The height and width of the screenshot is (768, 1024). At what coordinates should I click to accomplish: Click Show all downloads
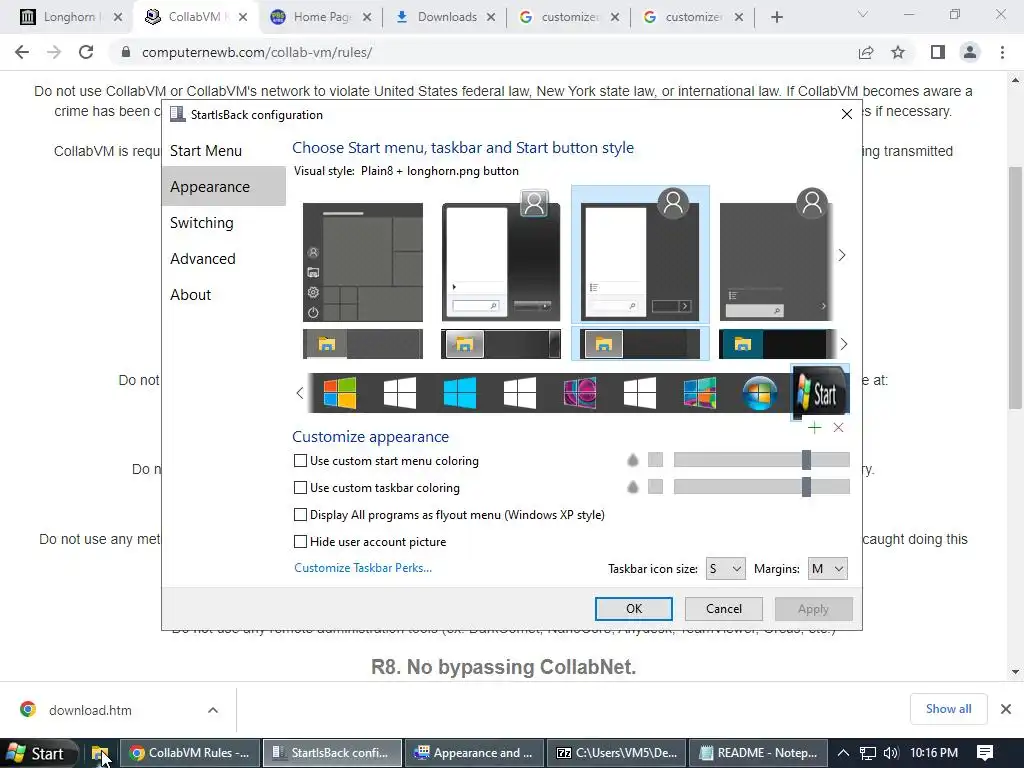948,709
